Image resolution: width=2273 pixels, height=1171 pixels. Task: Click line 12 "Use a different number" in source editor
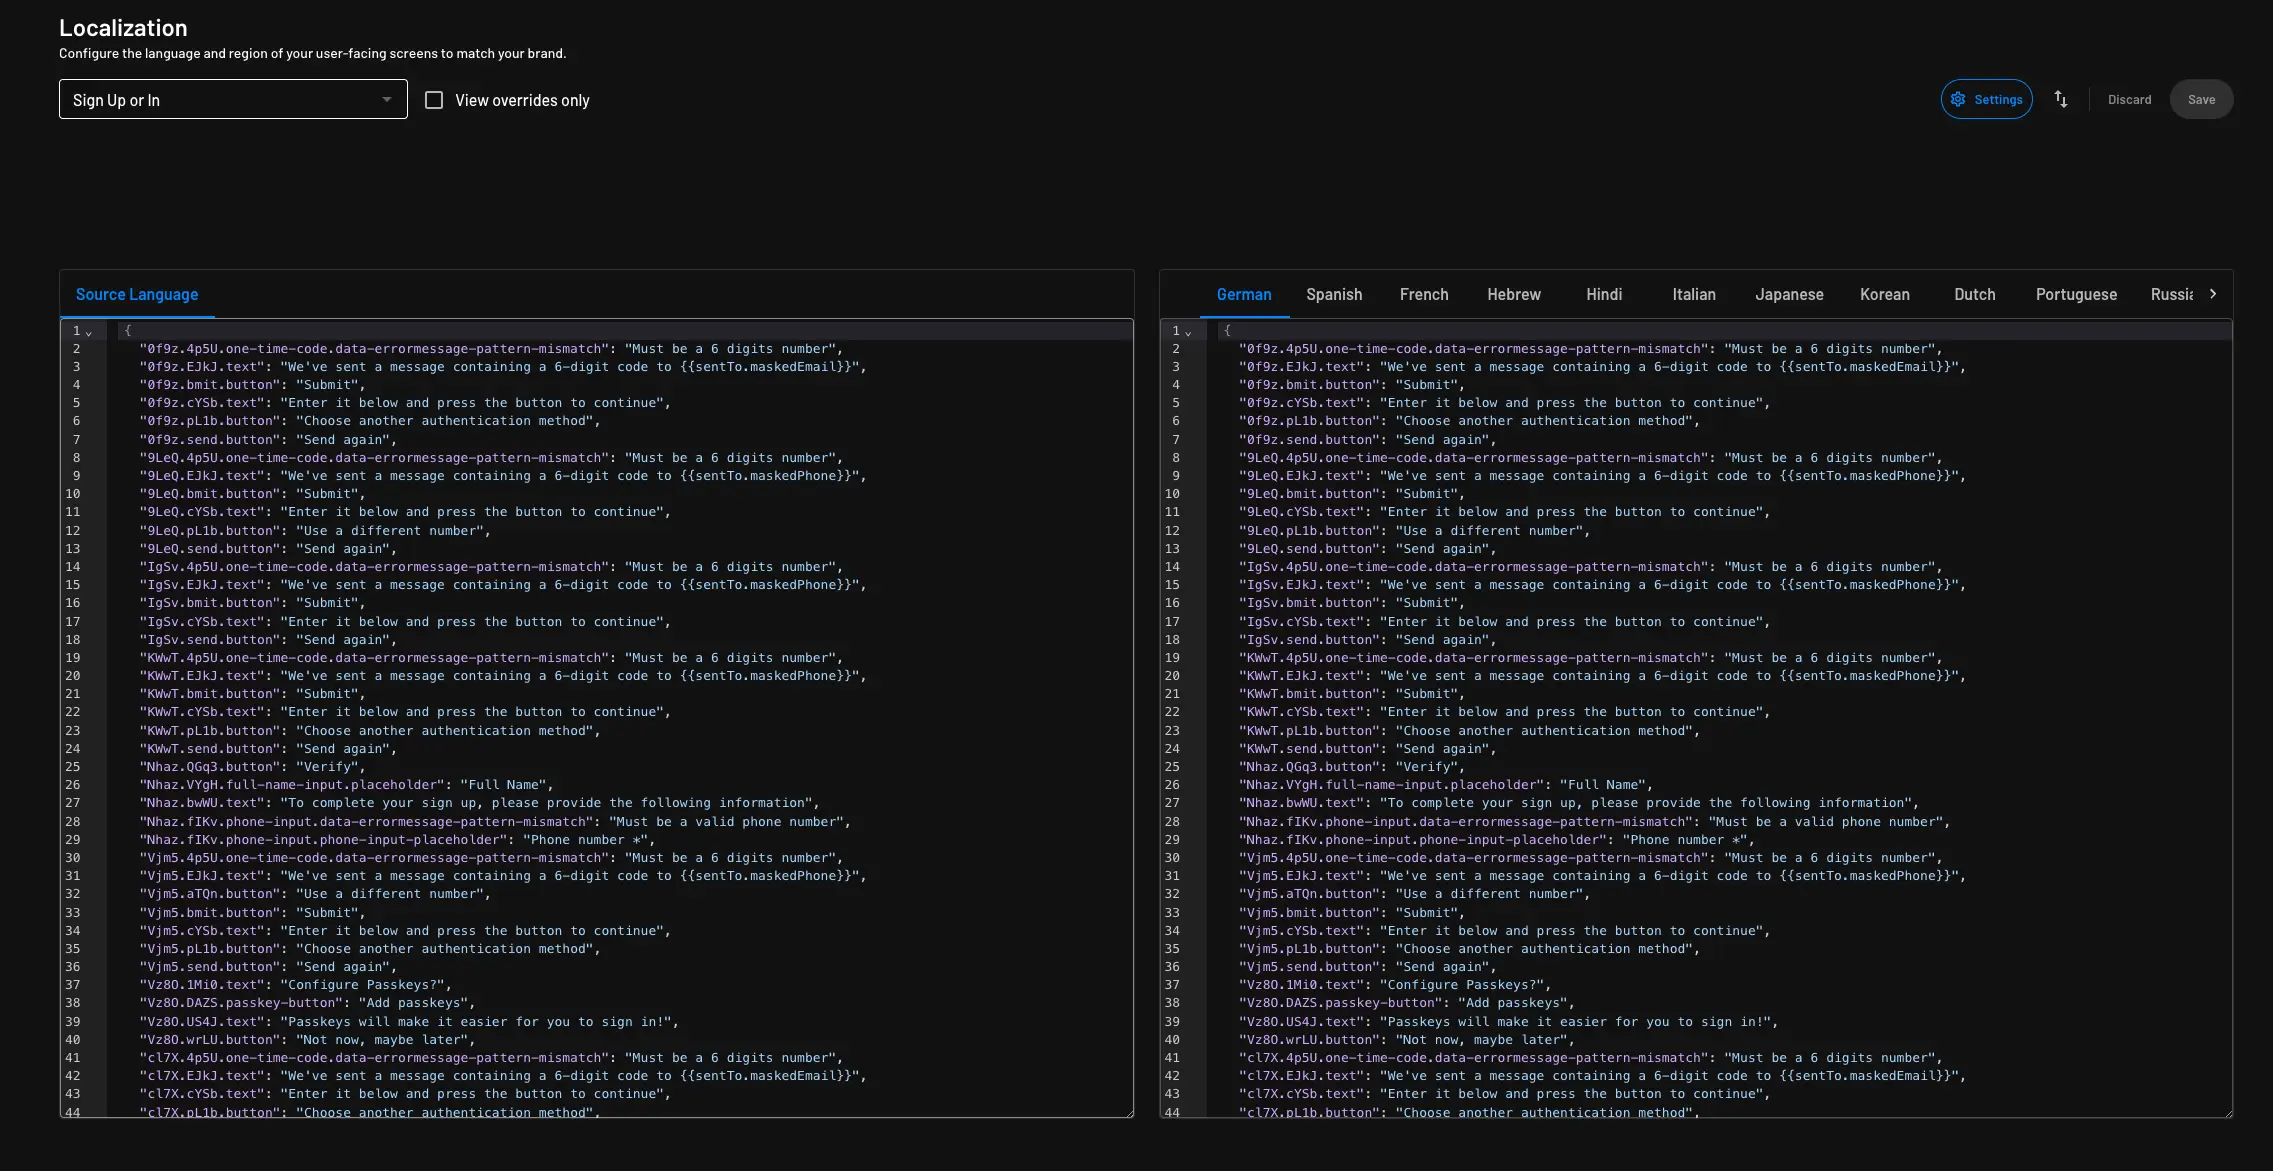390,531
